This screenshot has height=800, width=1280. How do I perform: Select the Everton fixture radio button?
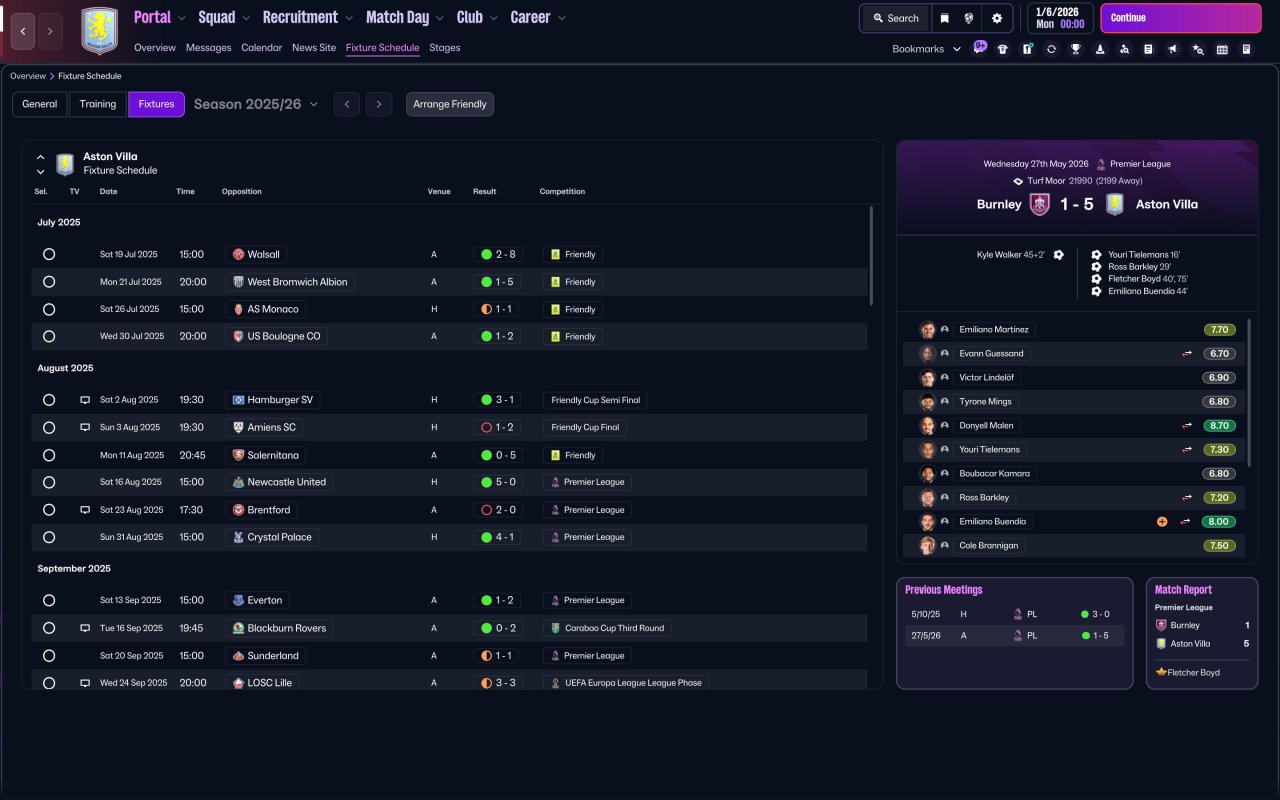(x=49, y=601)
